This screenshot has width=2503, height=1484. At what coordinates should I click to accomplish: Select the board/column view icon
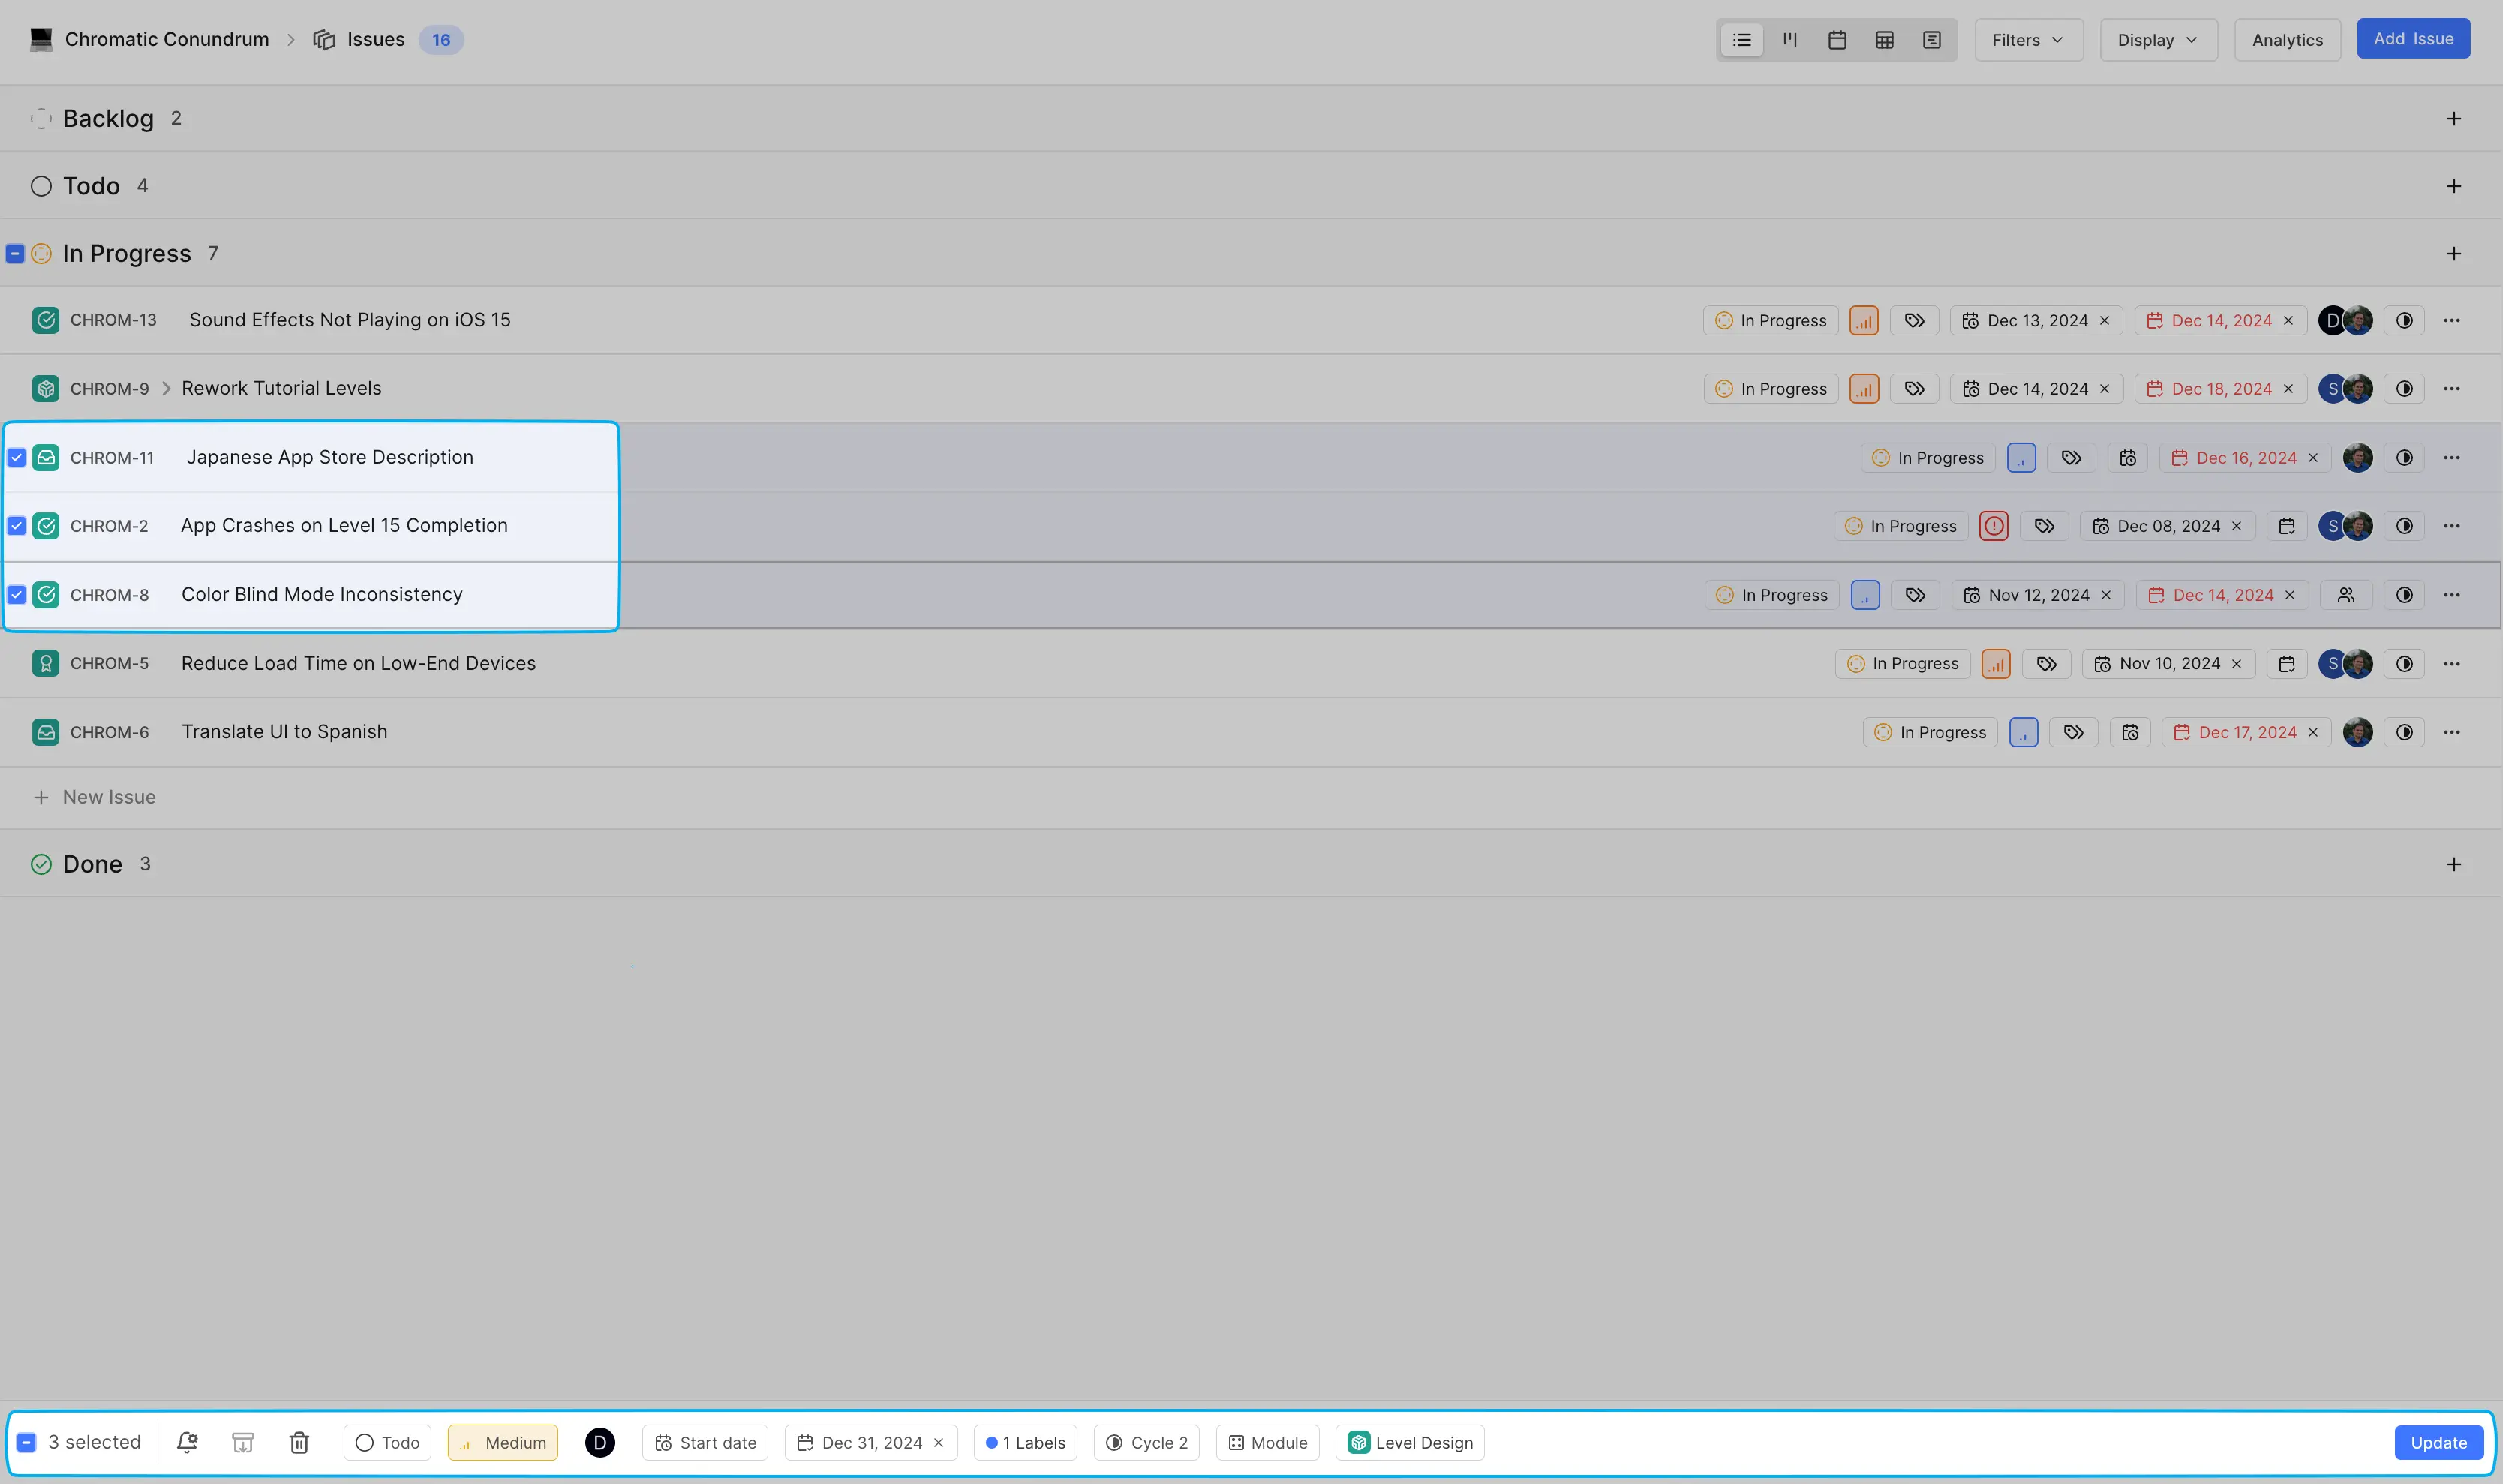click(x=1791, y=37)
